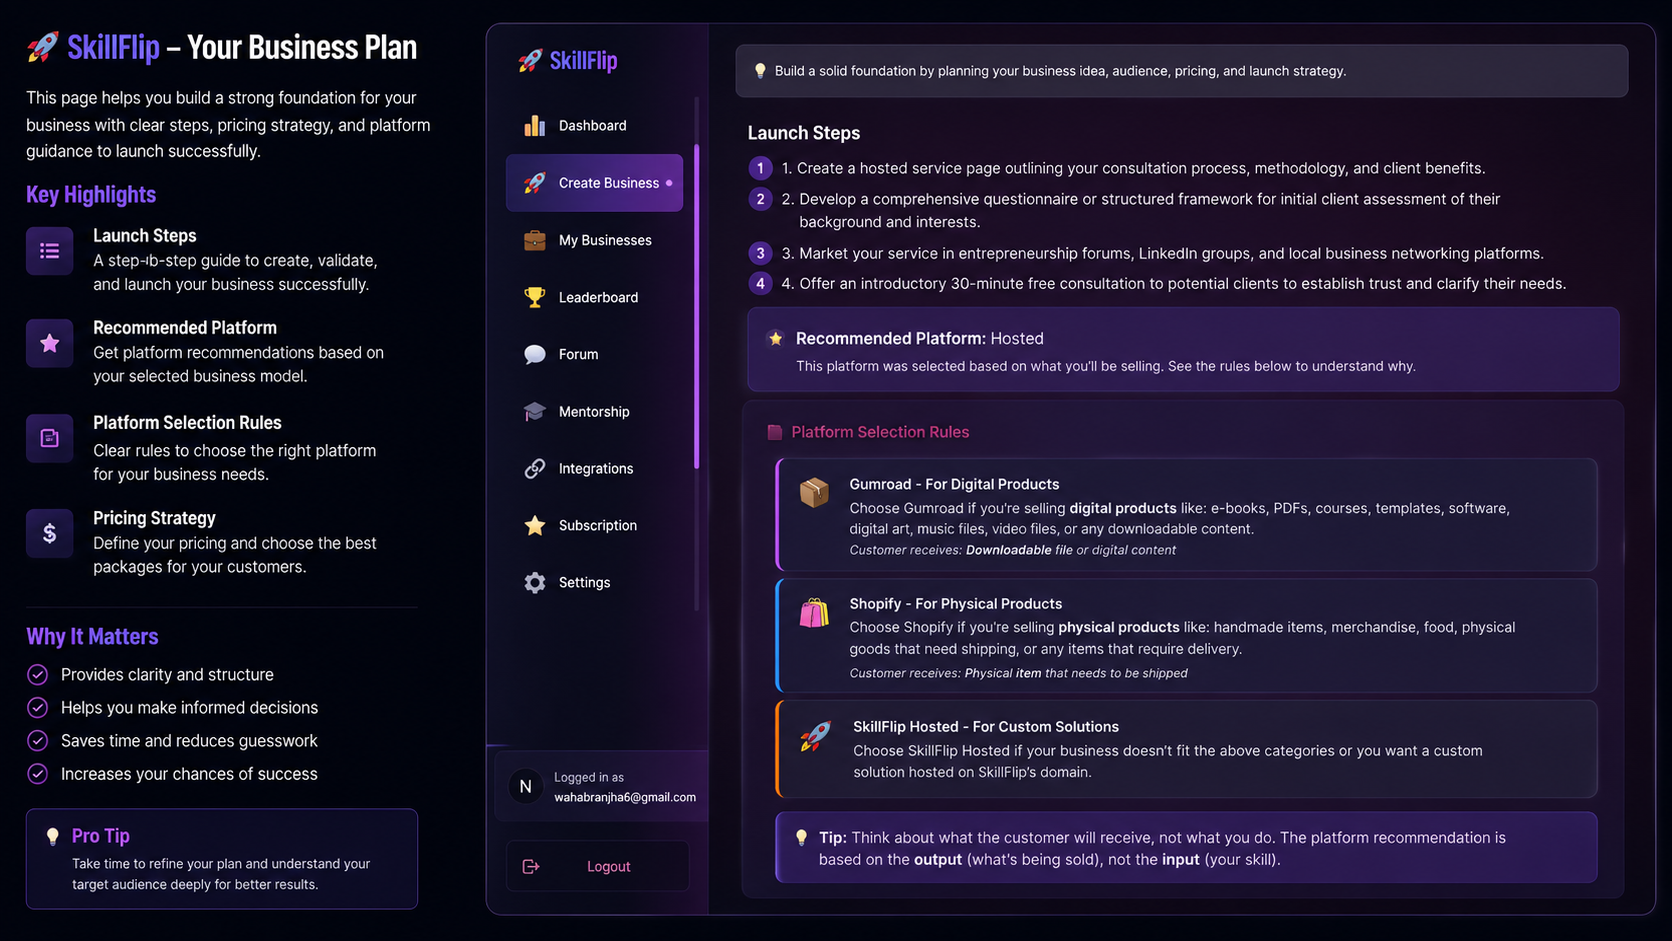The width and height of the screenshot is (1672, 941).
Task: Click the Dashboard bar chart icon
Action: [x=535, y=125]
